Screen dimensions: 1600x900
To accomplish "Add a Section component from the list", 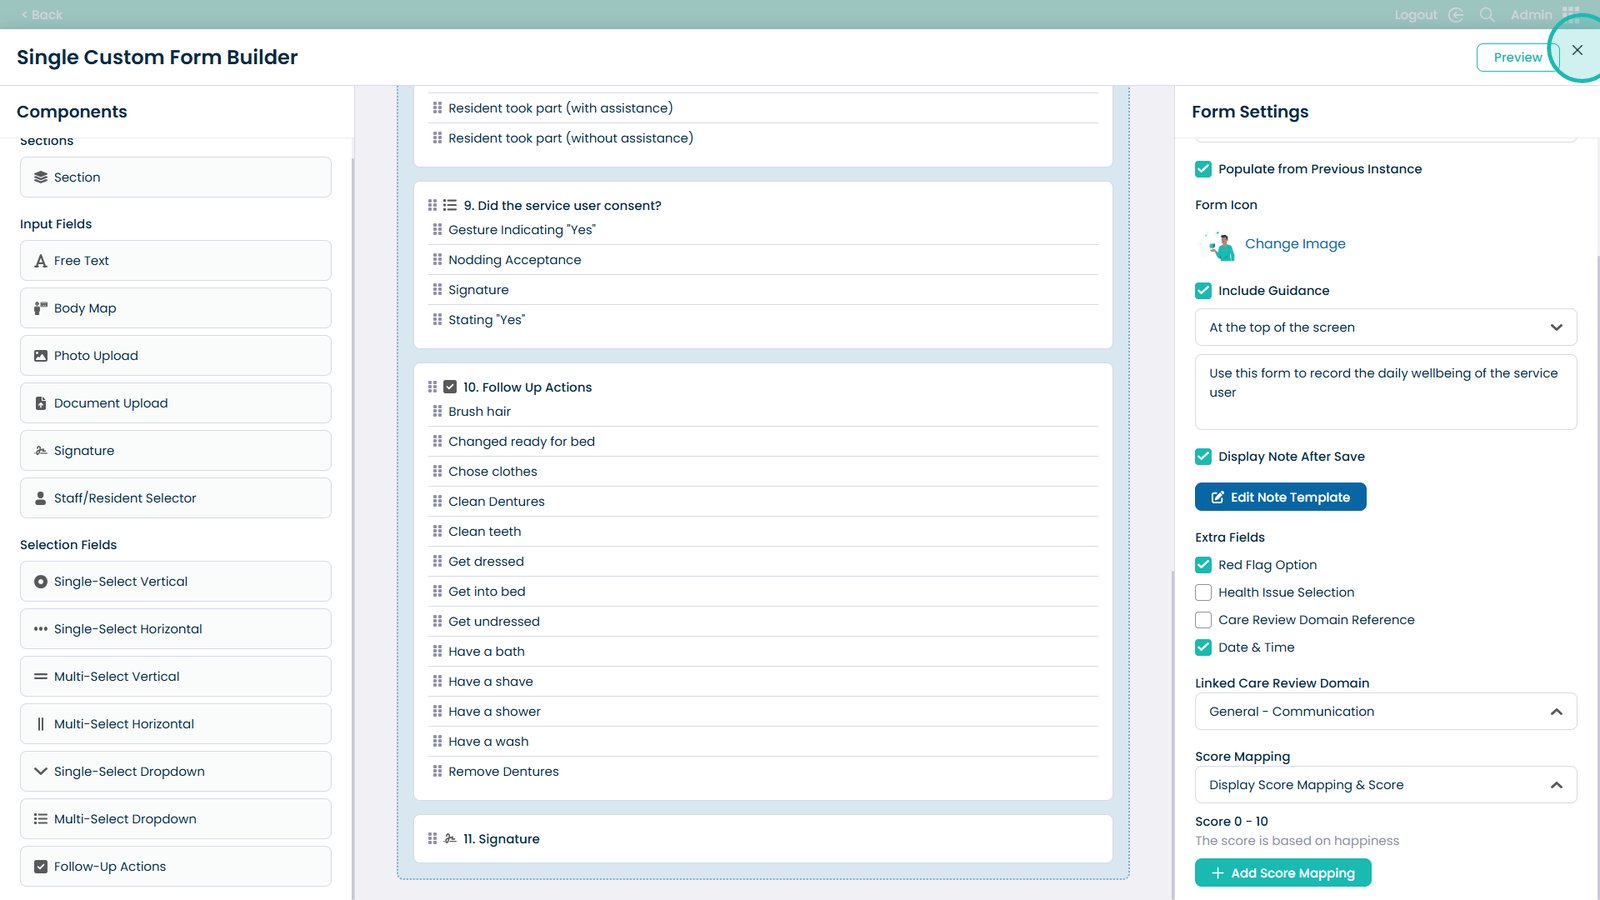I will pos(175,177).
